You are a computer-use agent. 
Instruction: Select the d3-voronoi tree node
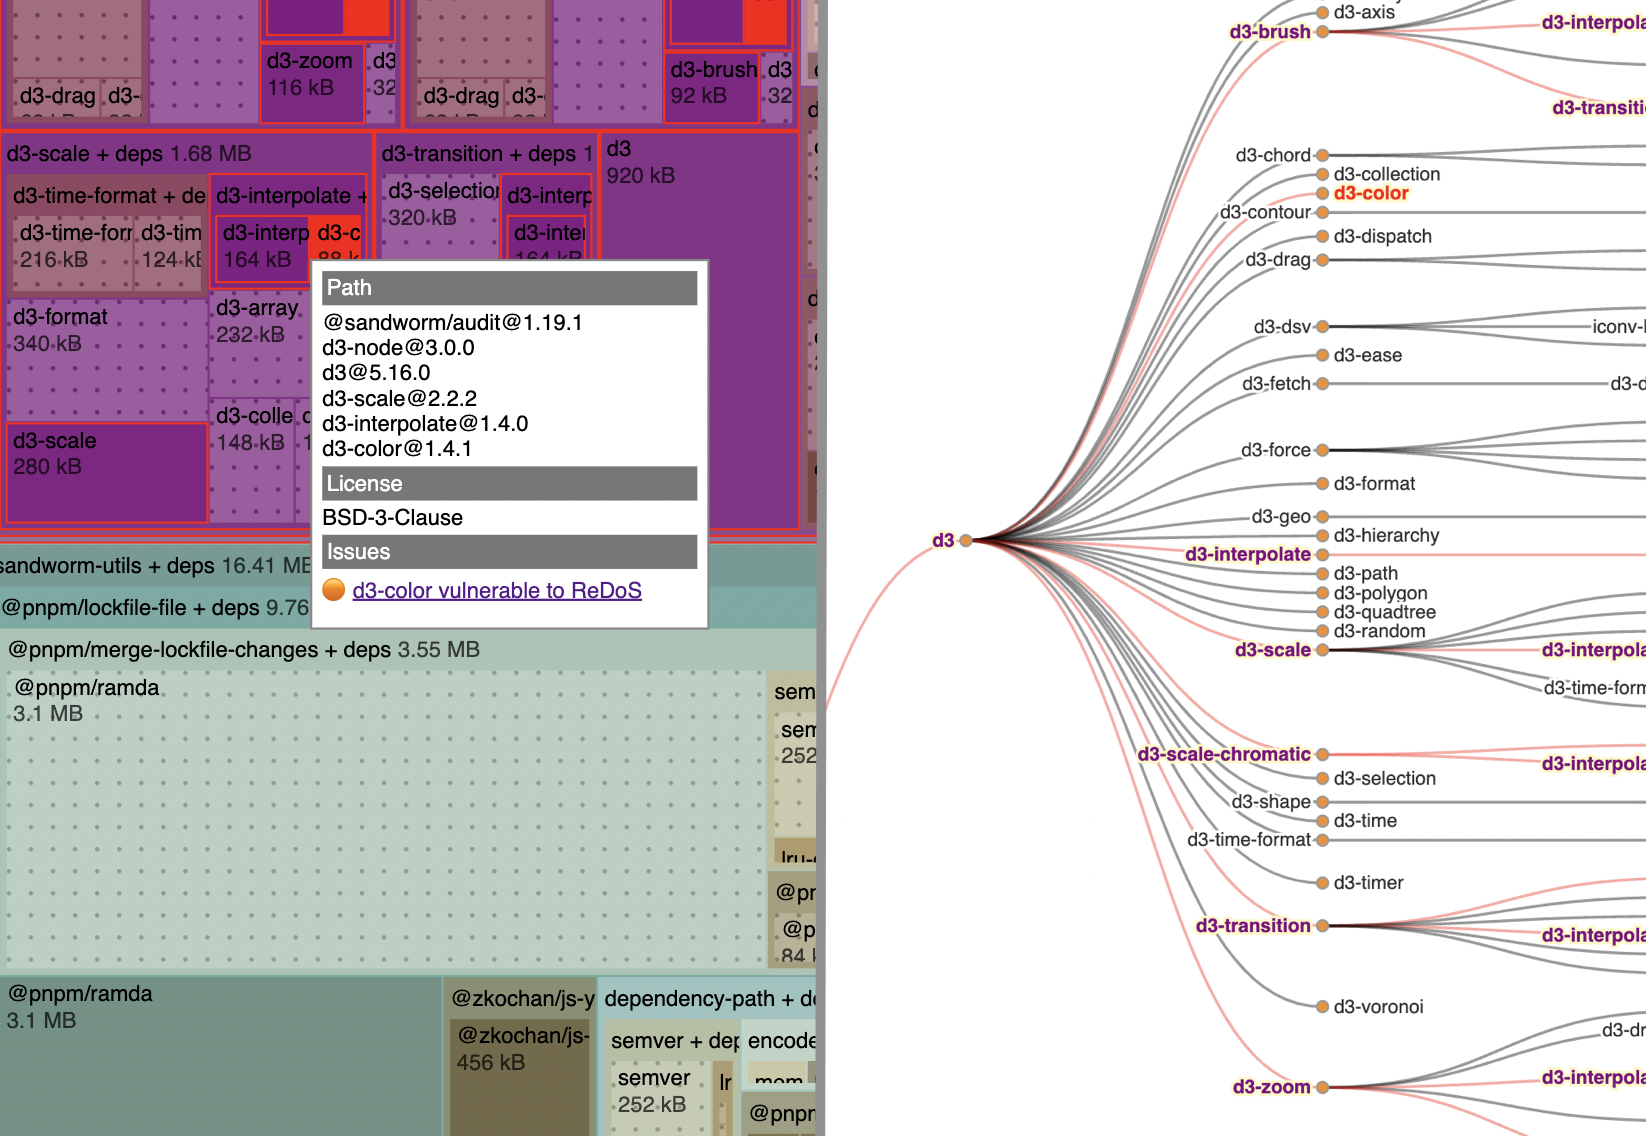[x=1322, y=1007]
